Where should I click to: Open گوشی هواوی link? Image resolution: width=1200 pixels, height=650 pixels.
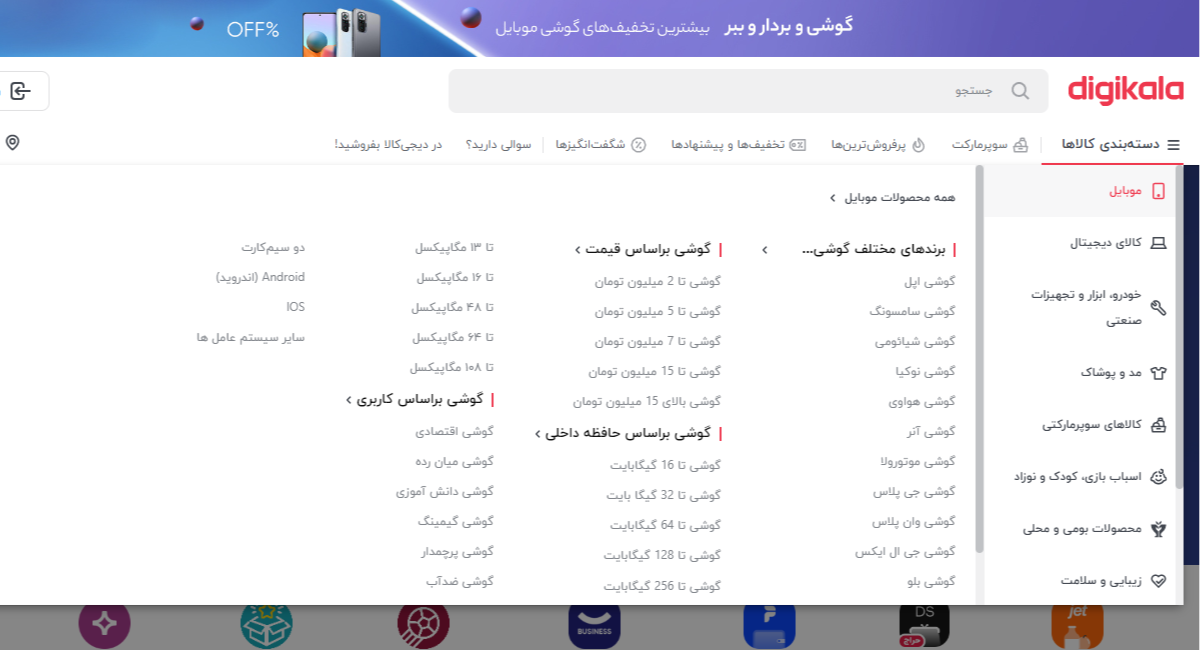[922, 402]
